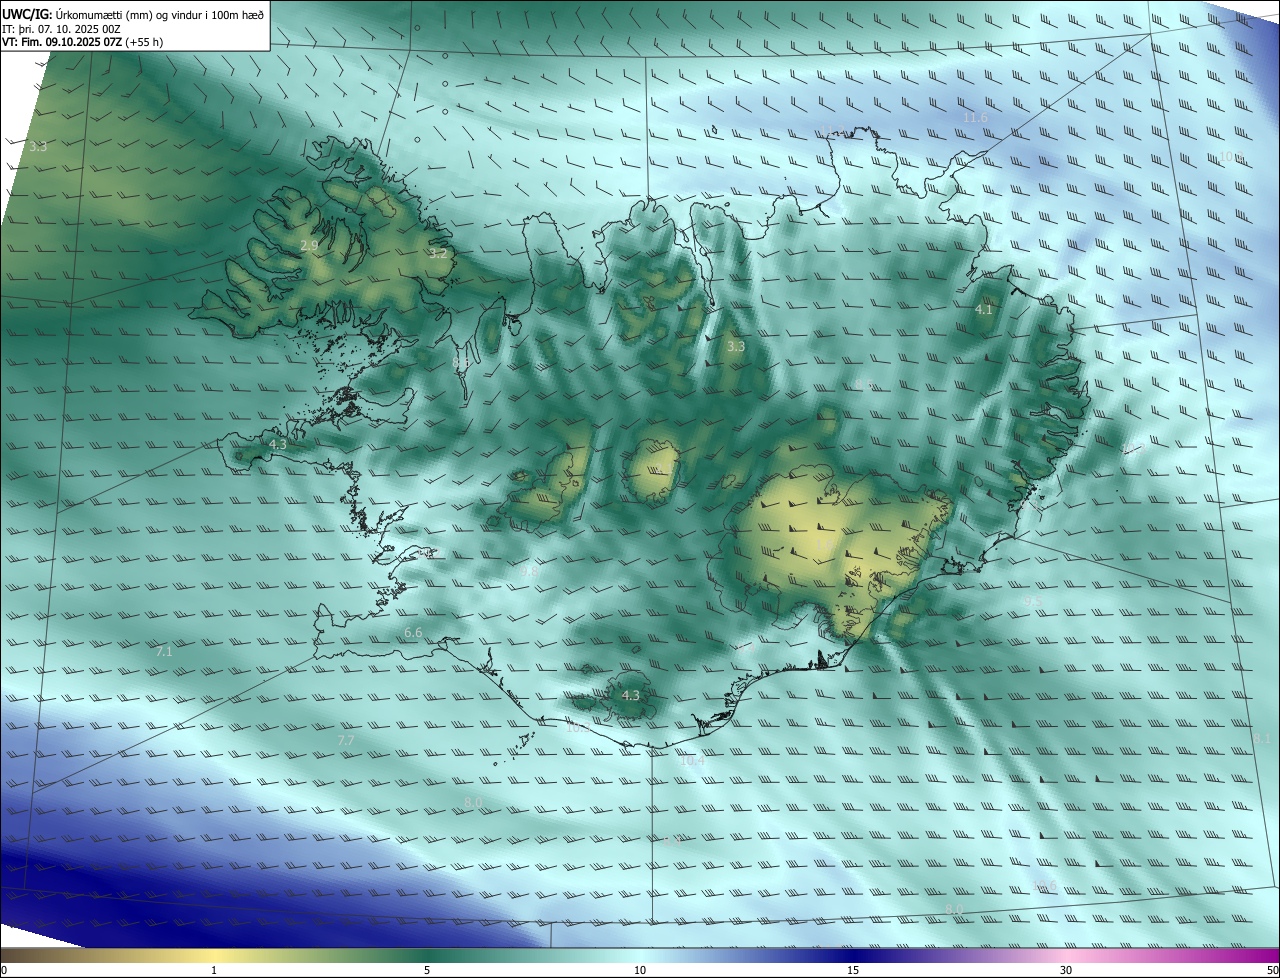This screenshot has height=978, width=1280.
Task: Click the color scale label '15'
Action: pos(853,970)
